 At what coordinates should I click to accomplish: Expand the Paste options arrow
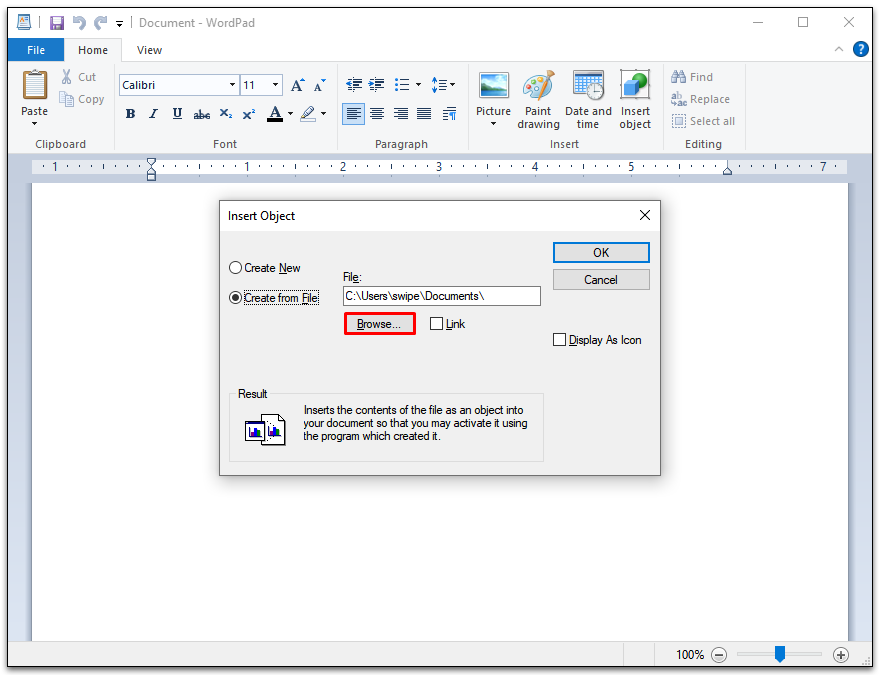tap(34, 123)
